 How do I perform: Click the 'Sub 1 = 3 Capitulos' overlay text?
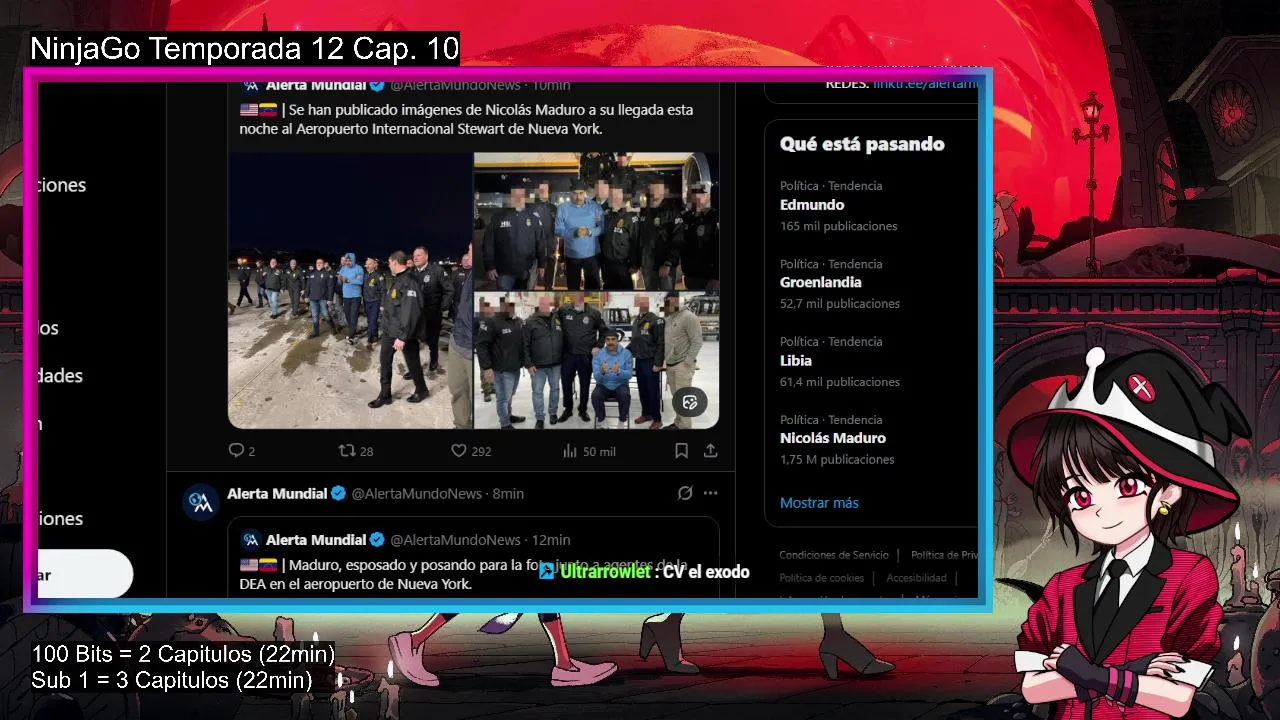coord(171,680)
